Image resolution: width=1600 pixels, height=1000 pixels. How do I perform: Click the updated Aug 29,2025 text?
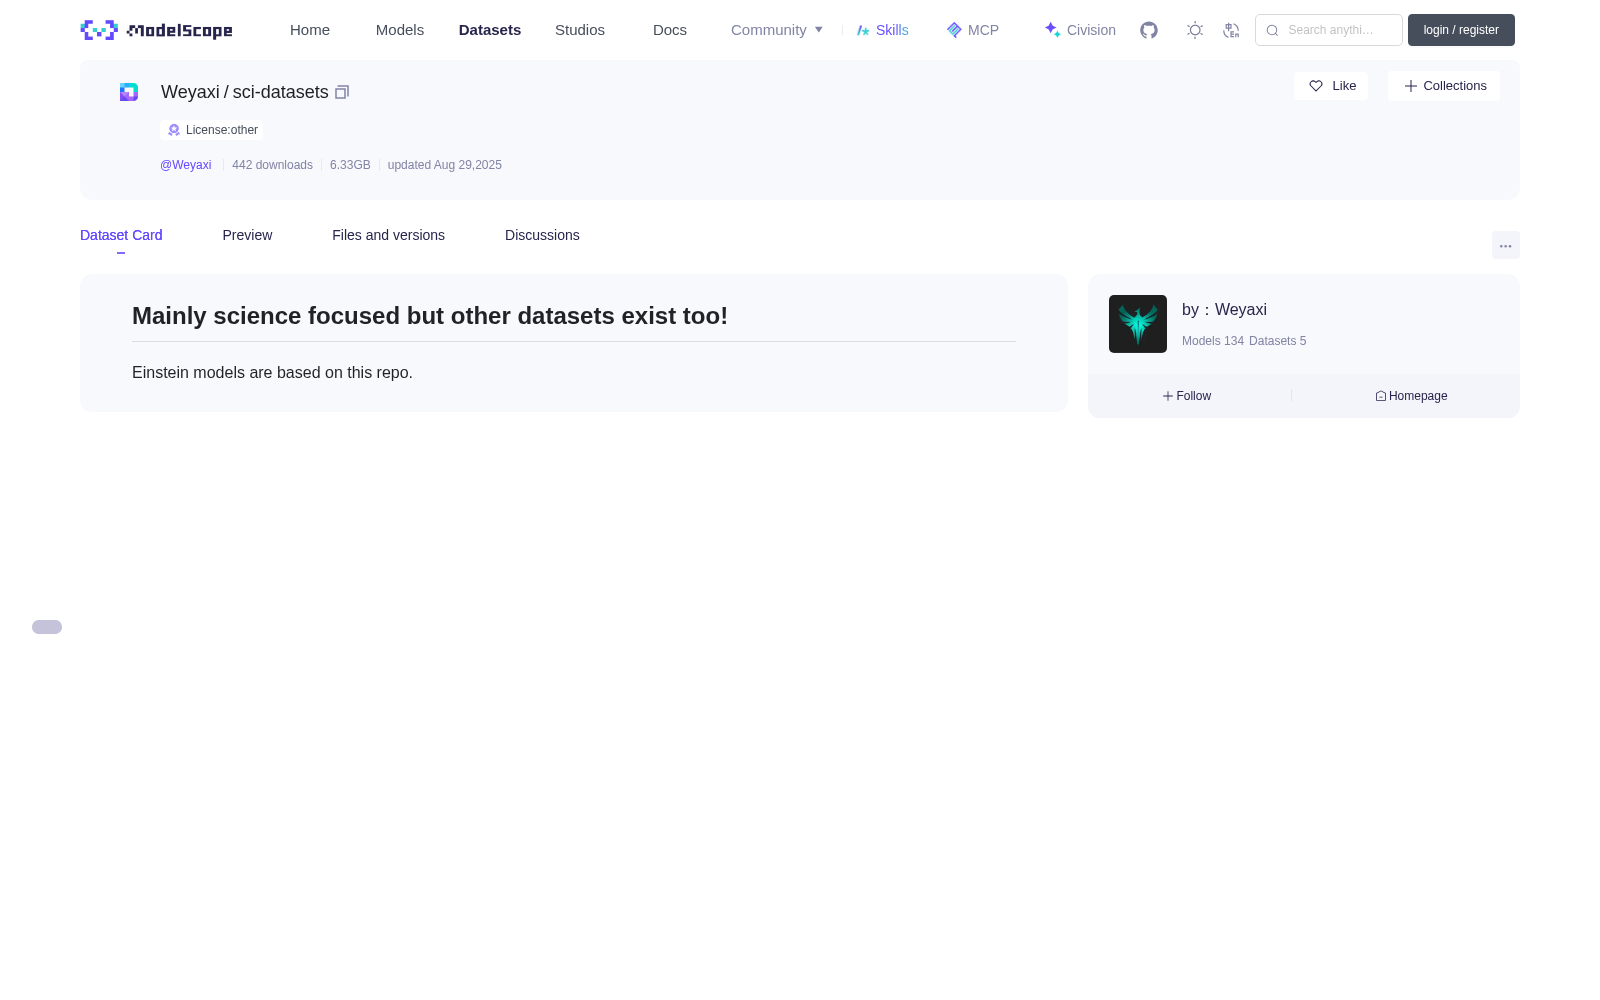point(445,165)
